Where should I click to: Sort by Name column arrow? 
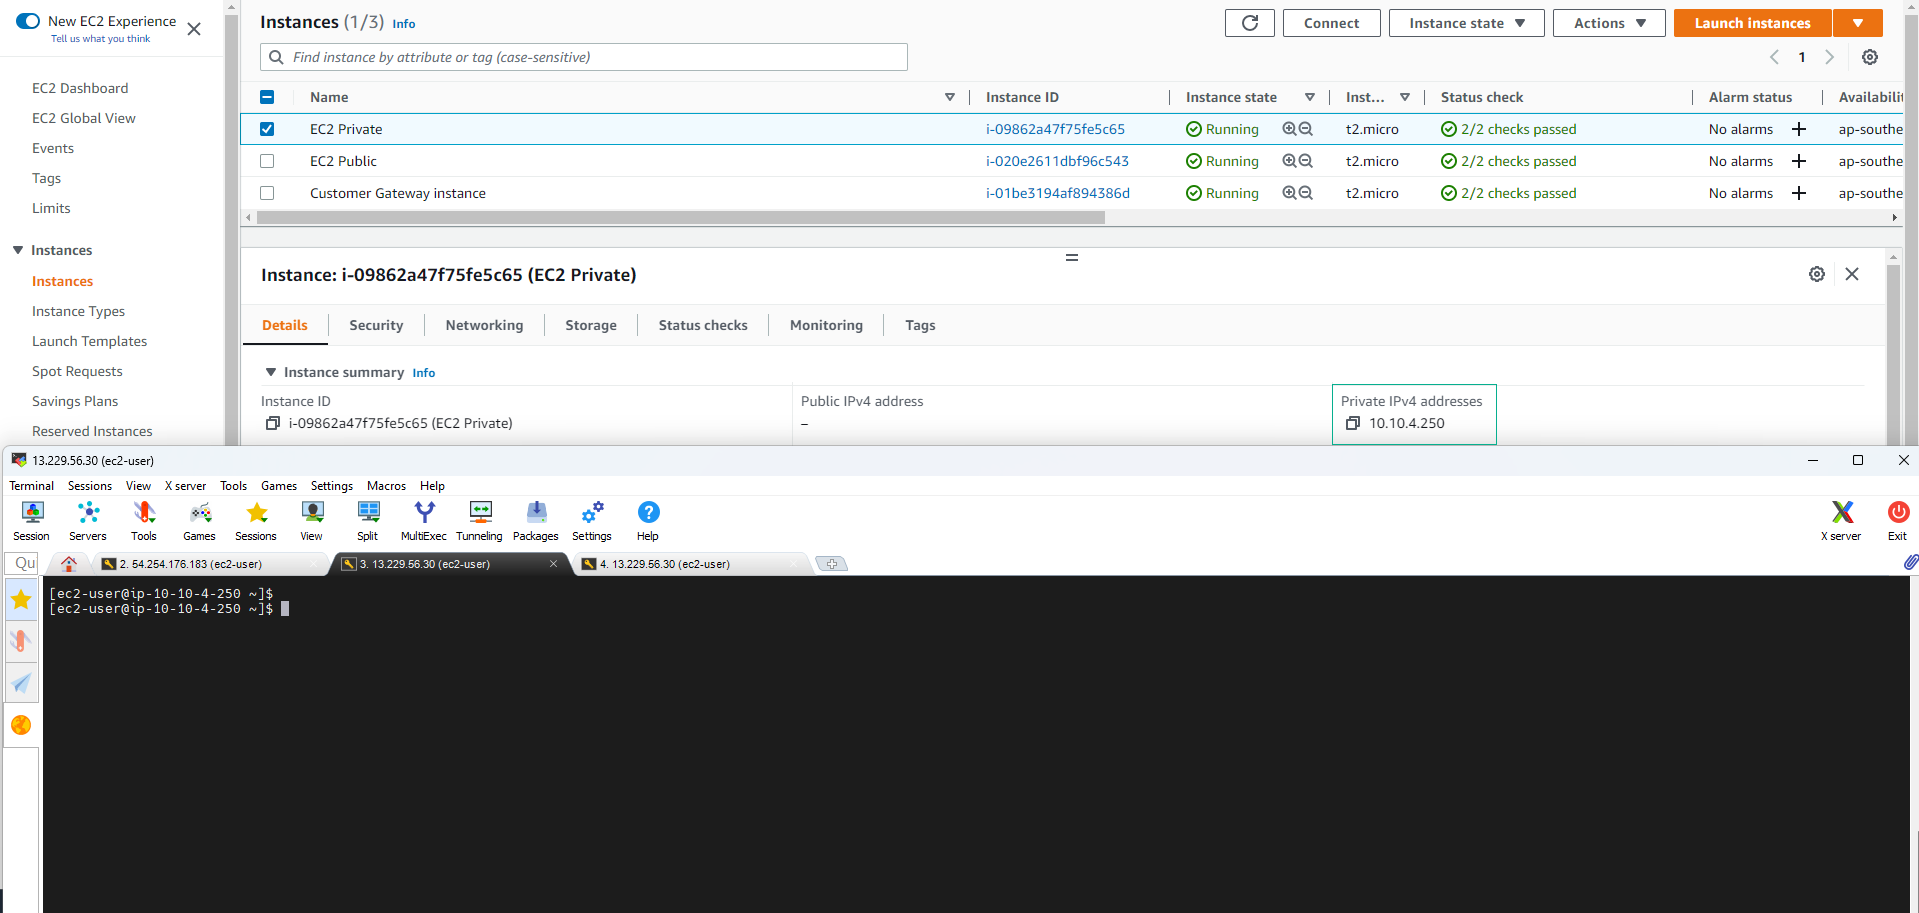point(950,97)
